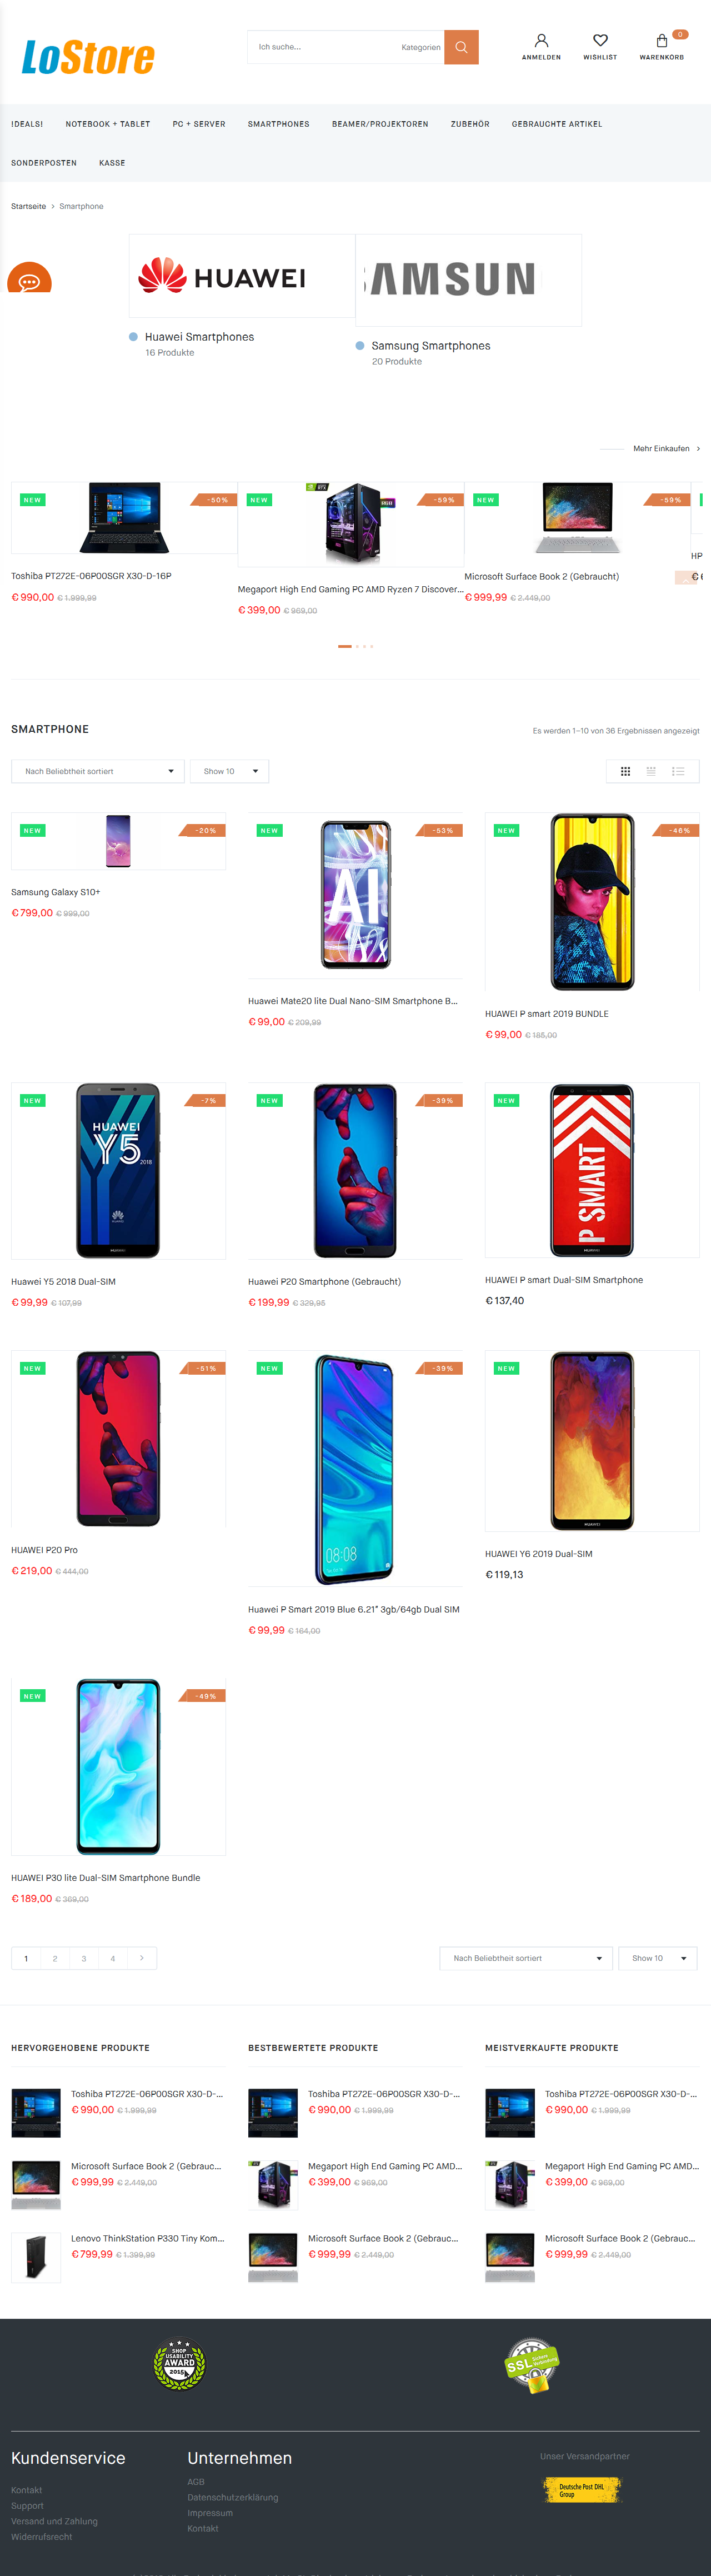Open the Huawei Y5 2018 product thumbnail
The height and width of the screenshot is (2576, 711).
click(118, 1170)
